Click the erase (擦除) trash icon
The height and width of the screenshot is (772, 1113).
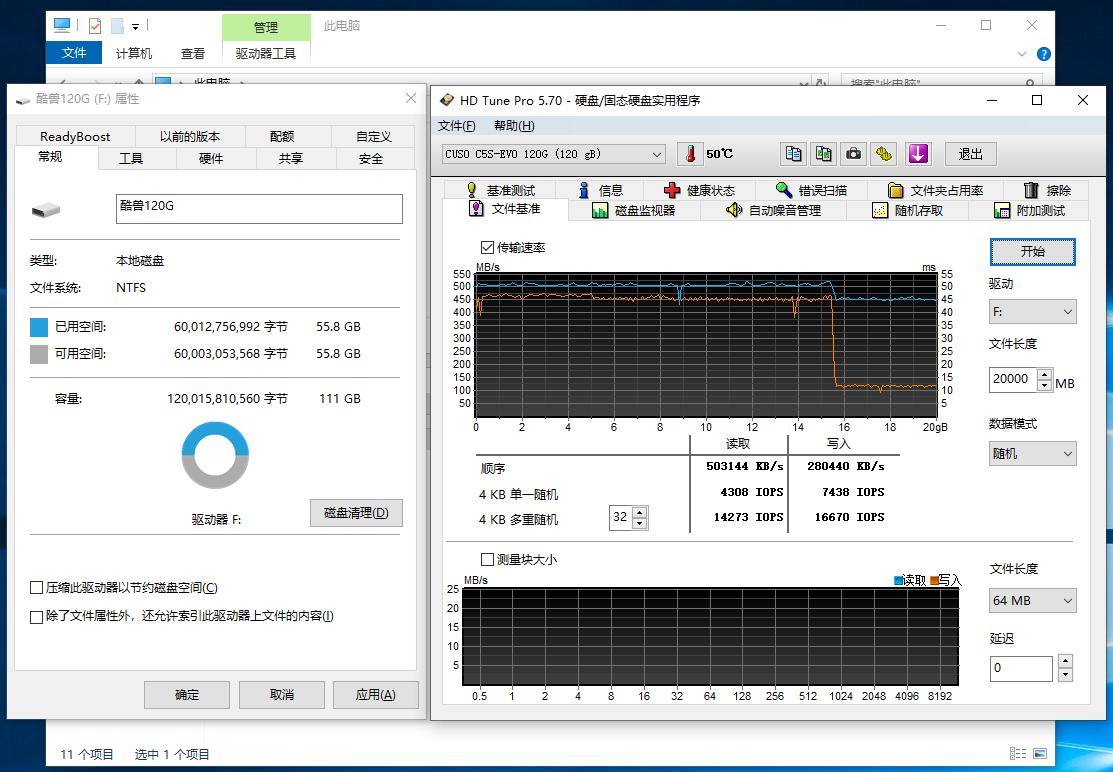[x=1033, y=190]
